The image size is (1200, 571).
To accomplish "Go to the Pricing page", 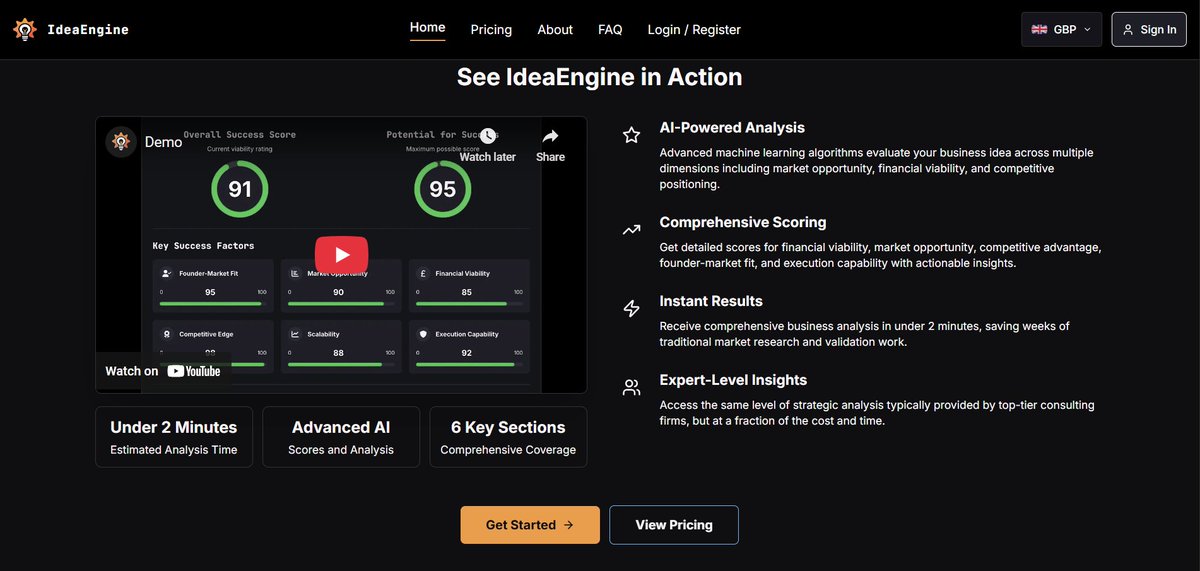I will (x=491, y=30).
